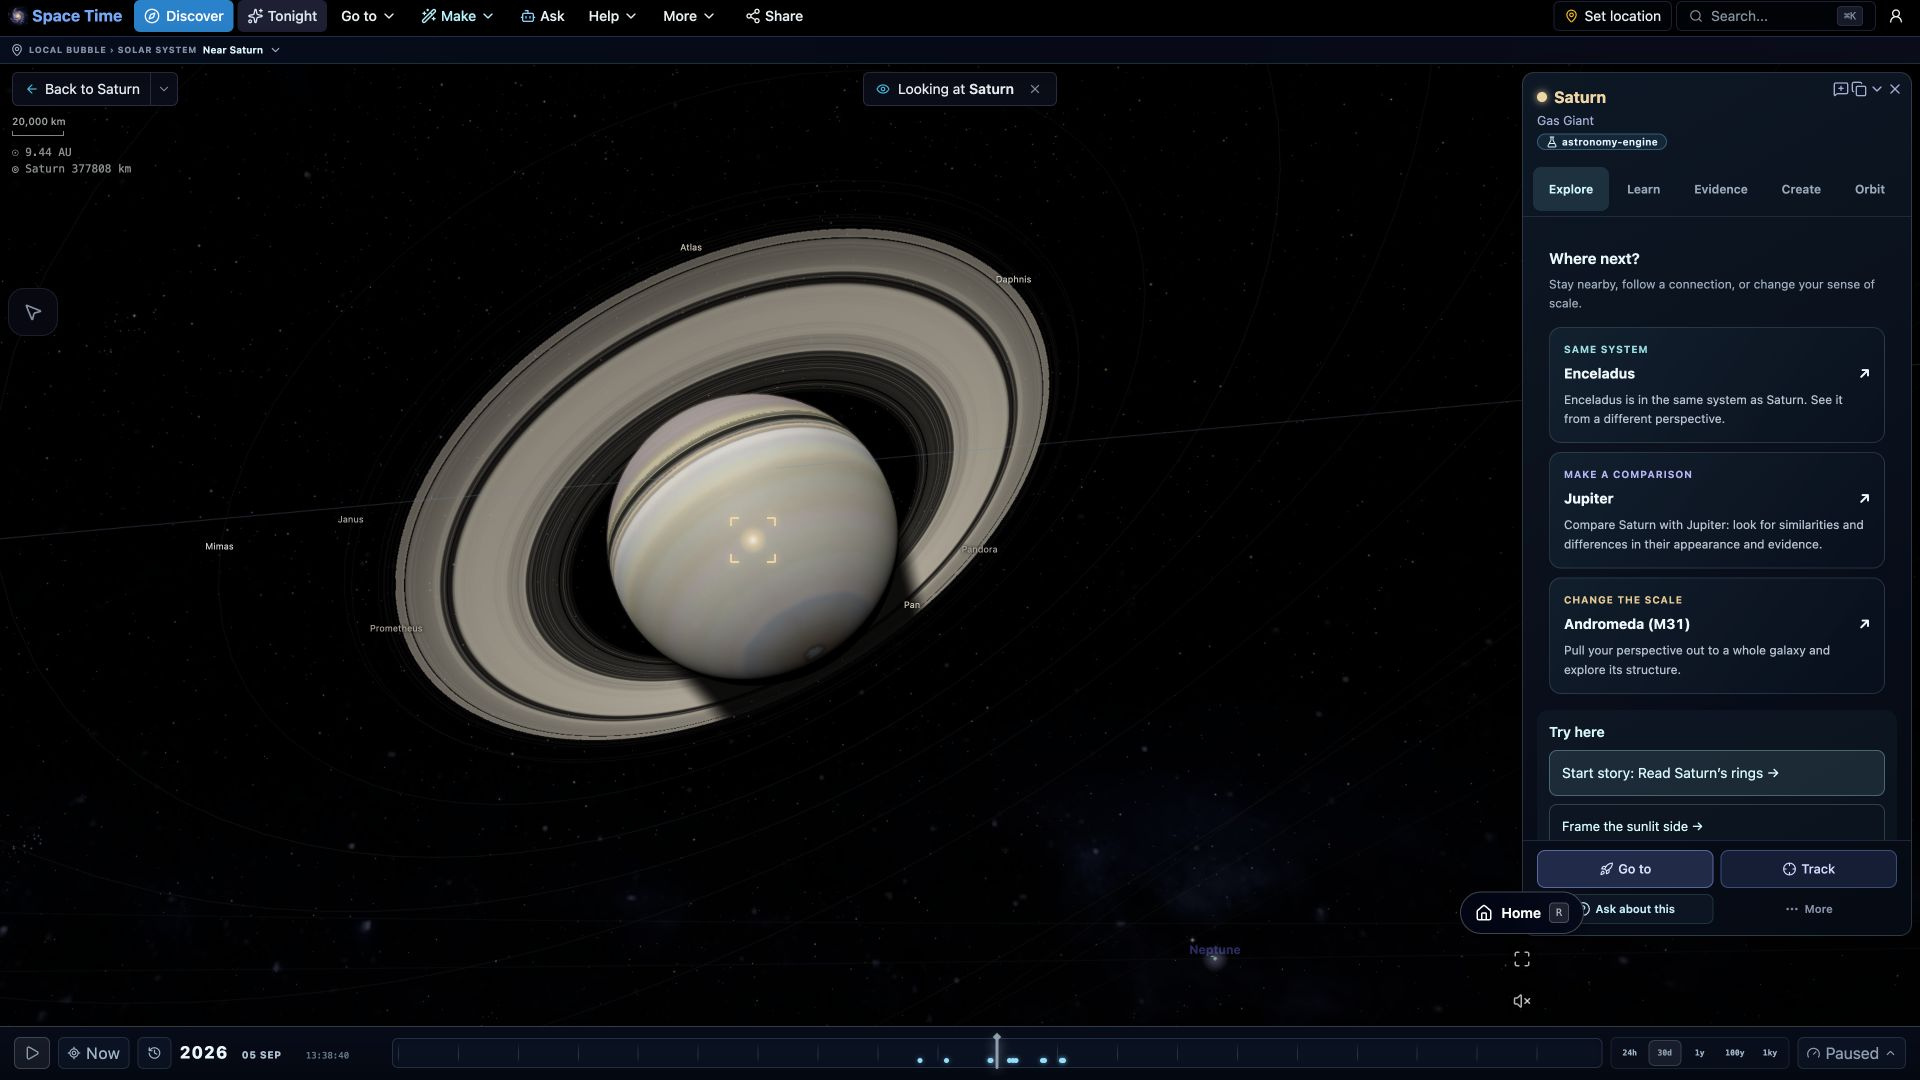Switch to the Orbit tab

(1869, 189)
